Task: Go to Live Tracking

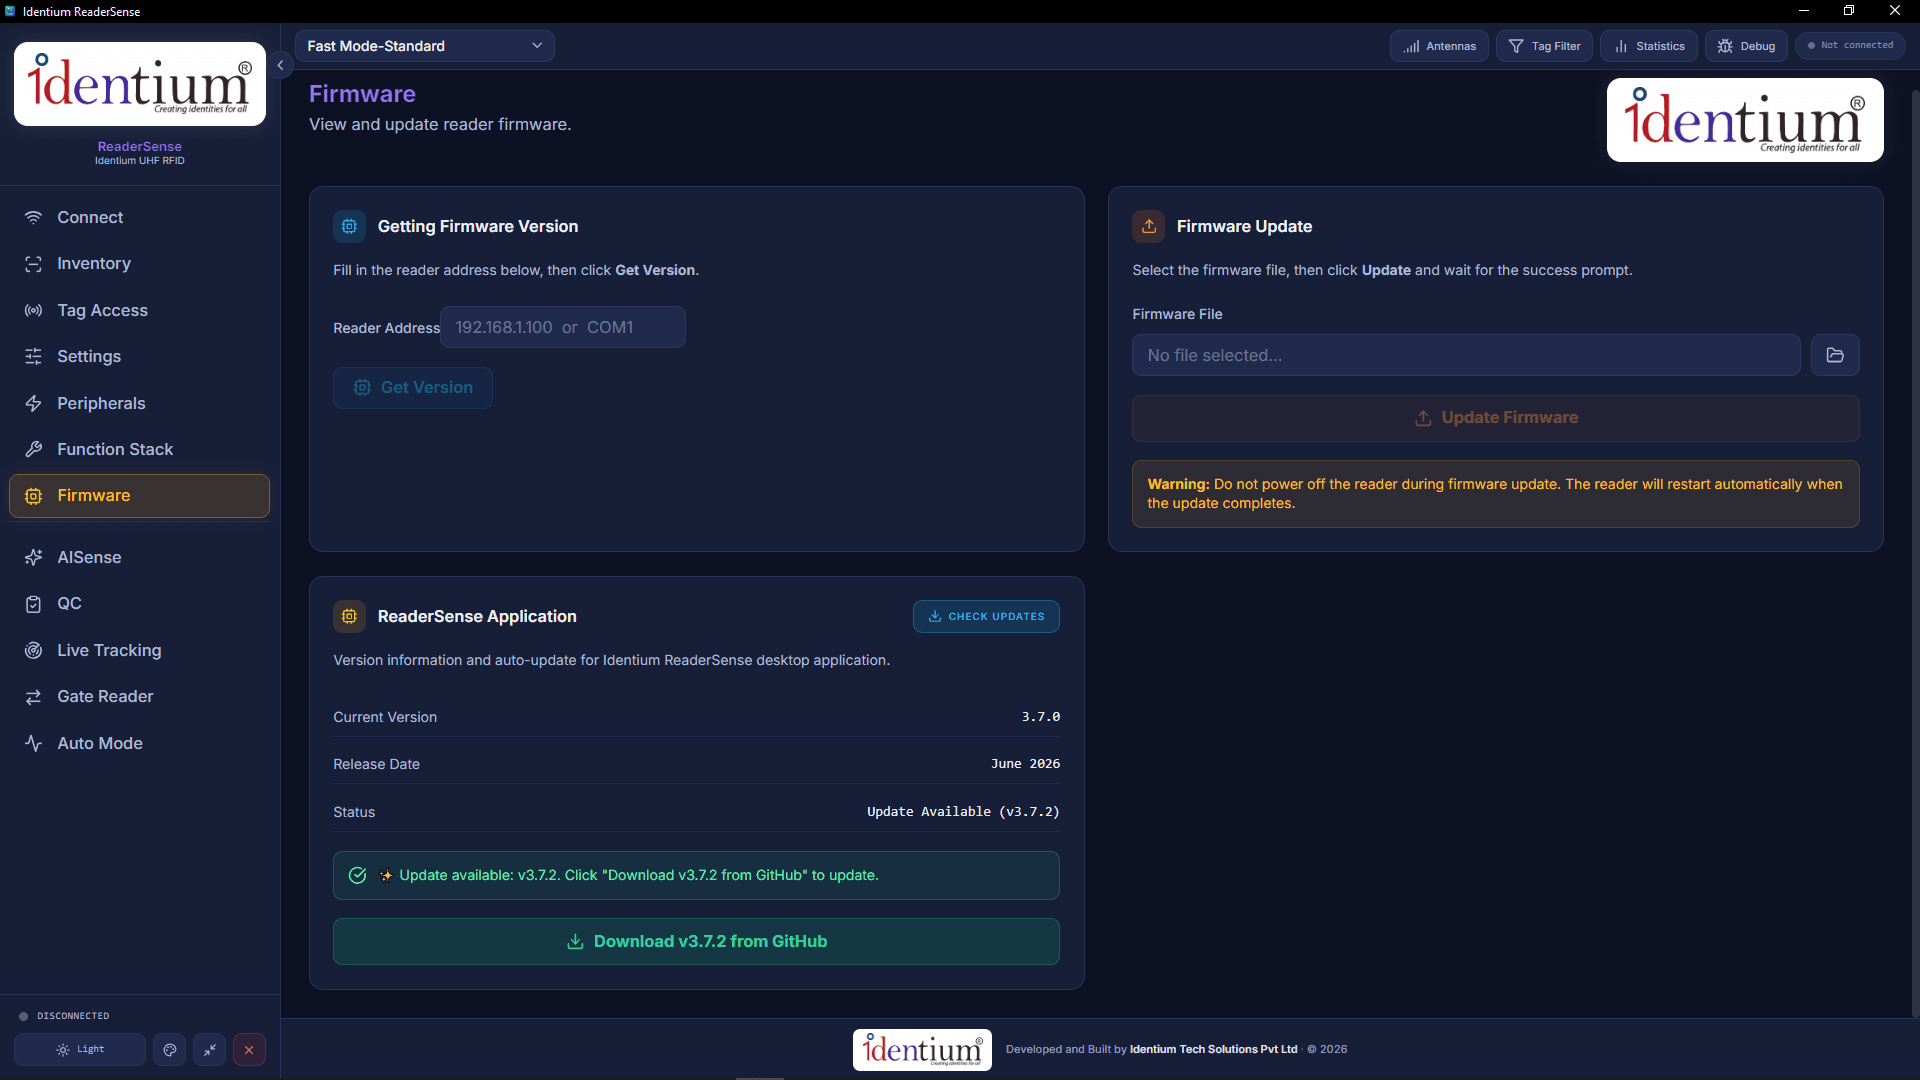Action: 139,650
